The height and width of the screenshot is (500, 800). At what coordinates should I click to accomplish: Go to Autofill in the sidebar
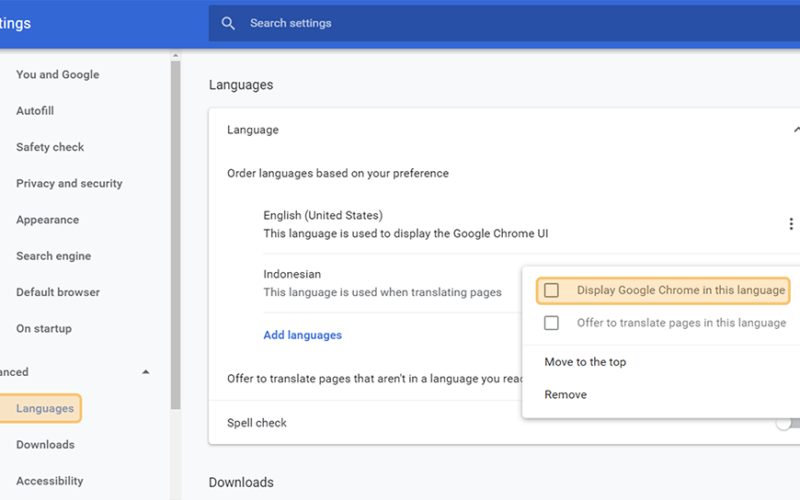point(35,111)
